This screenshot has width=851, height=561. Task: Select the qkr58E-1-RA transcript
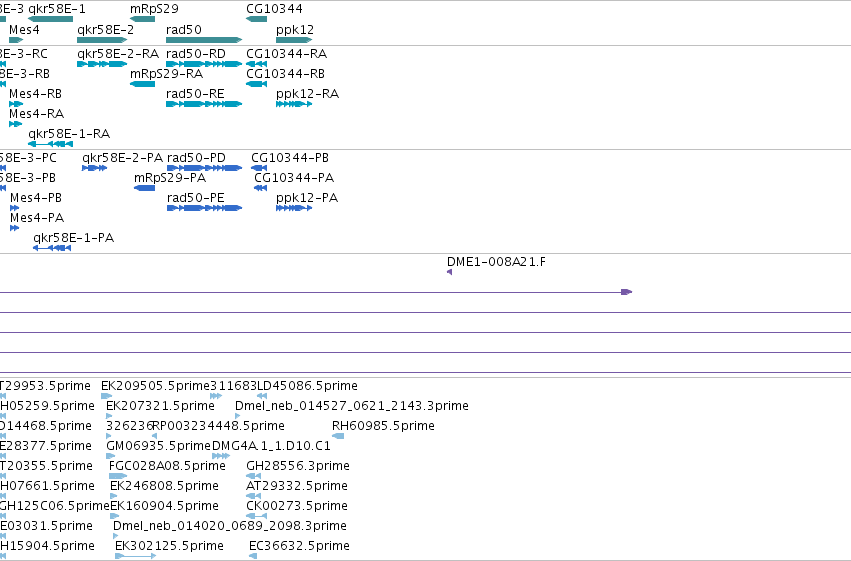pos(50,144)
